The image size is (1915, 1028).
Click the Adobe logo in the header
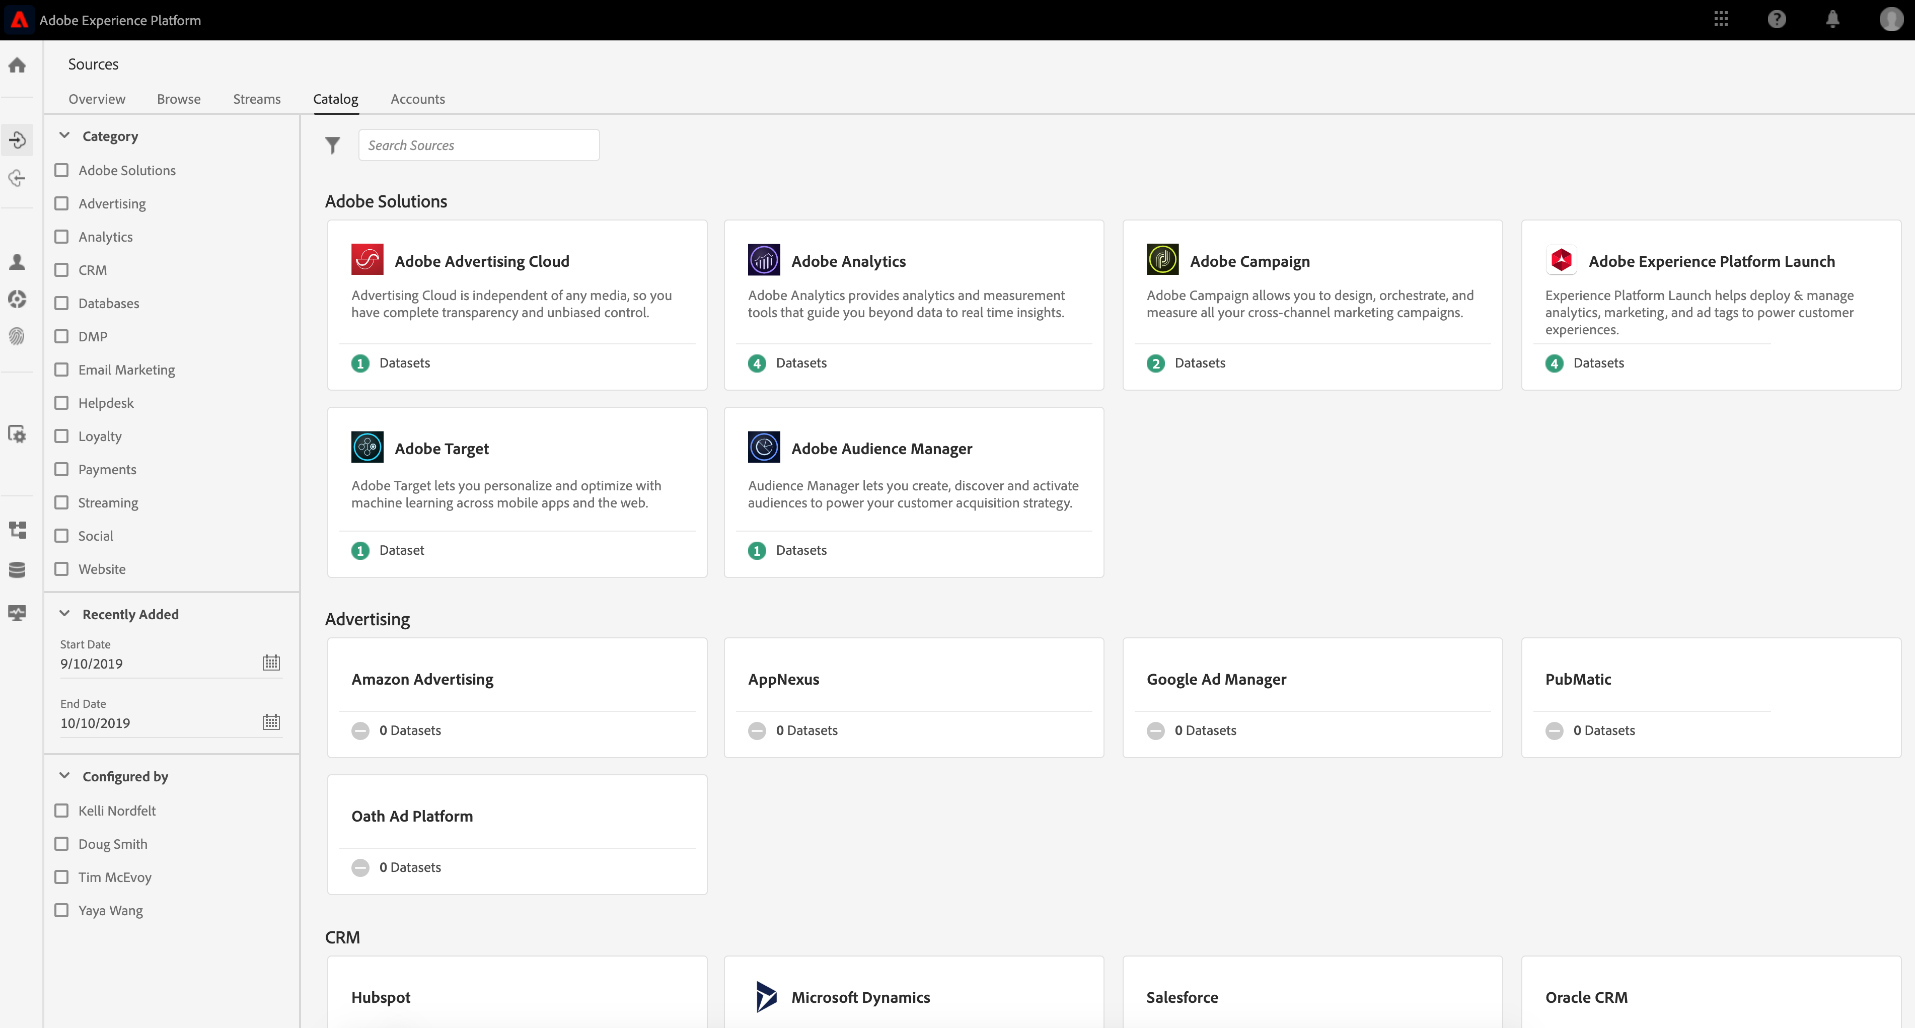coord(19,20)
